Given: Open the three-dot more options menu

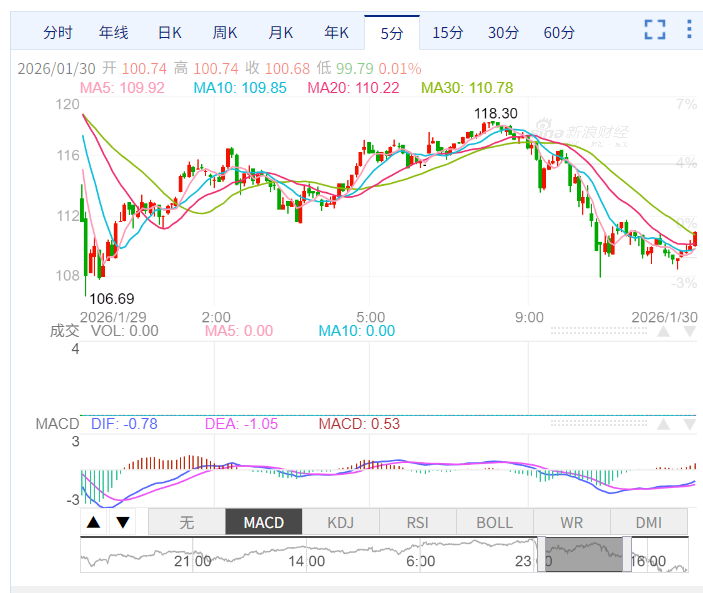Looking at the screenshot, I should coord(689,30).
